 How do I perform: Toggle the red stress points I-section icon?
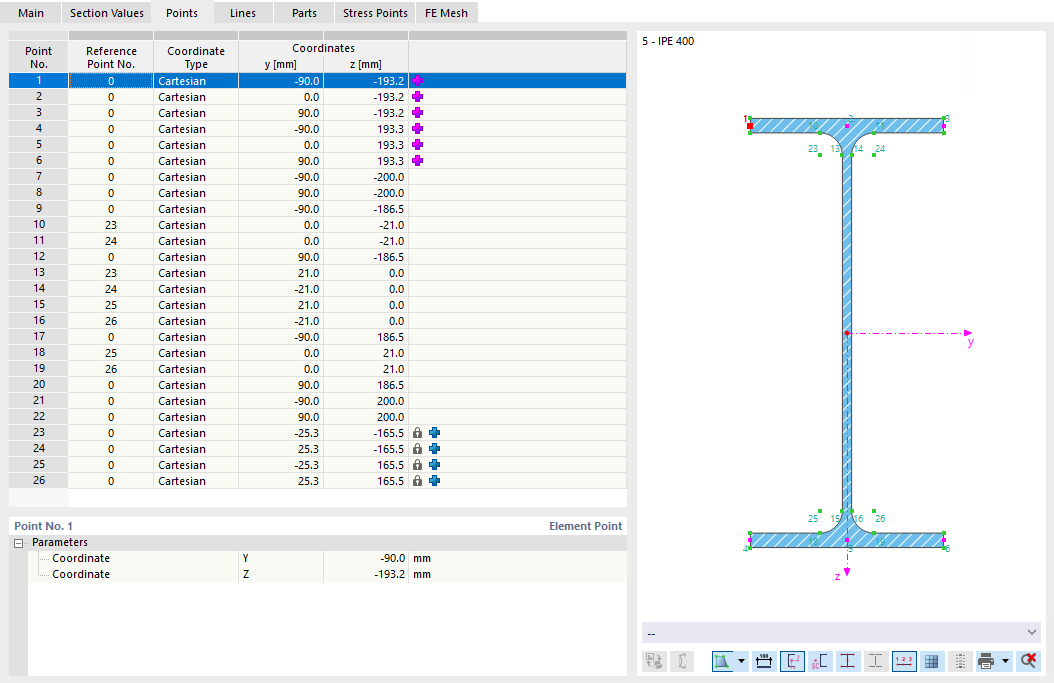[847, 661]
